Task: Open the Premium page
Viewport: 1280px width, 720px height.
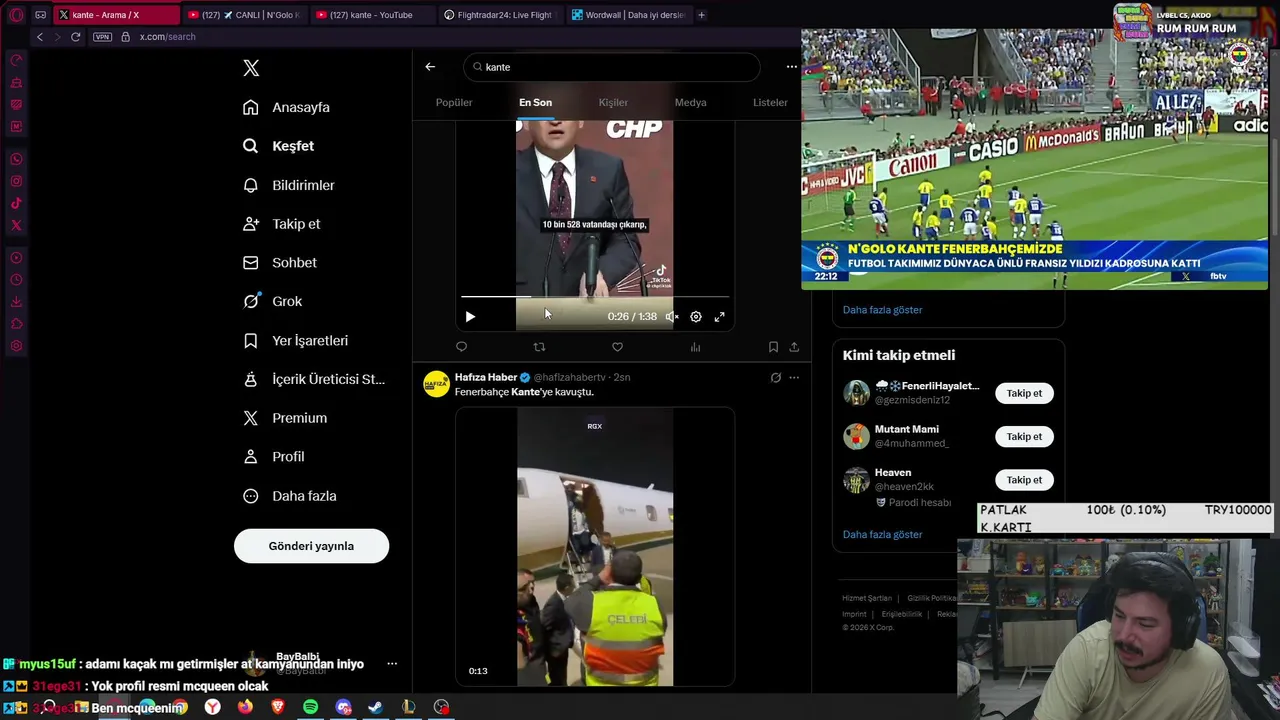Action: 285,418
